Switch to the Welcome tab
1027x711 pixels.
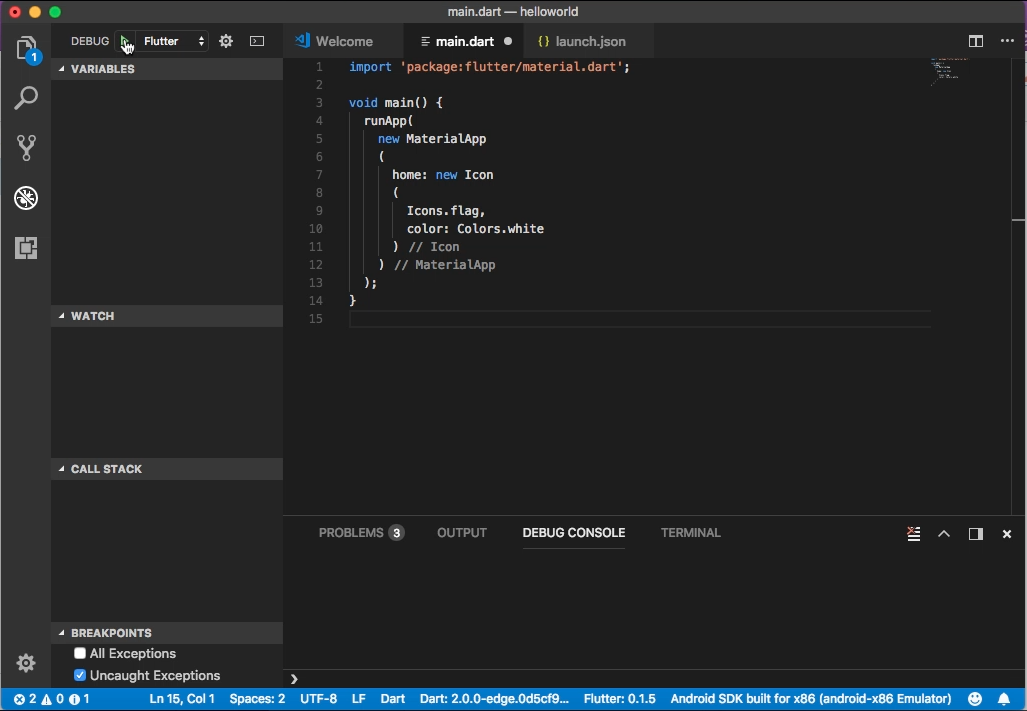(x=344, y=41)
